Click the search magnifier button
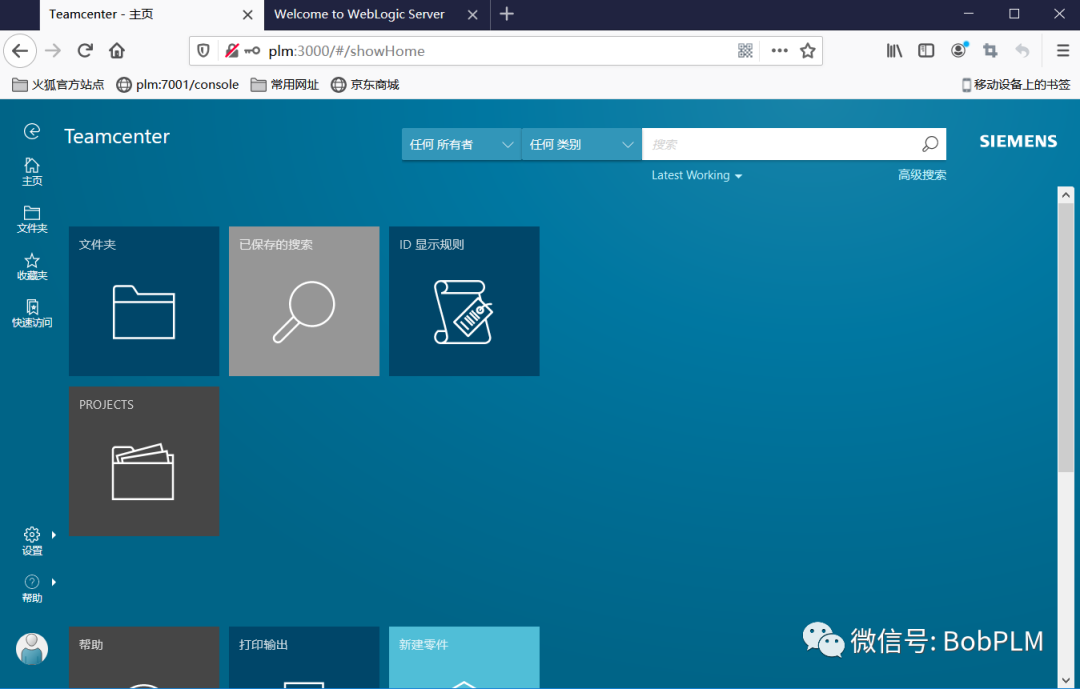Image resolution: width=1080 pixels, height=689 pixels. [x=930, y=144]
